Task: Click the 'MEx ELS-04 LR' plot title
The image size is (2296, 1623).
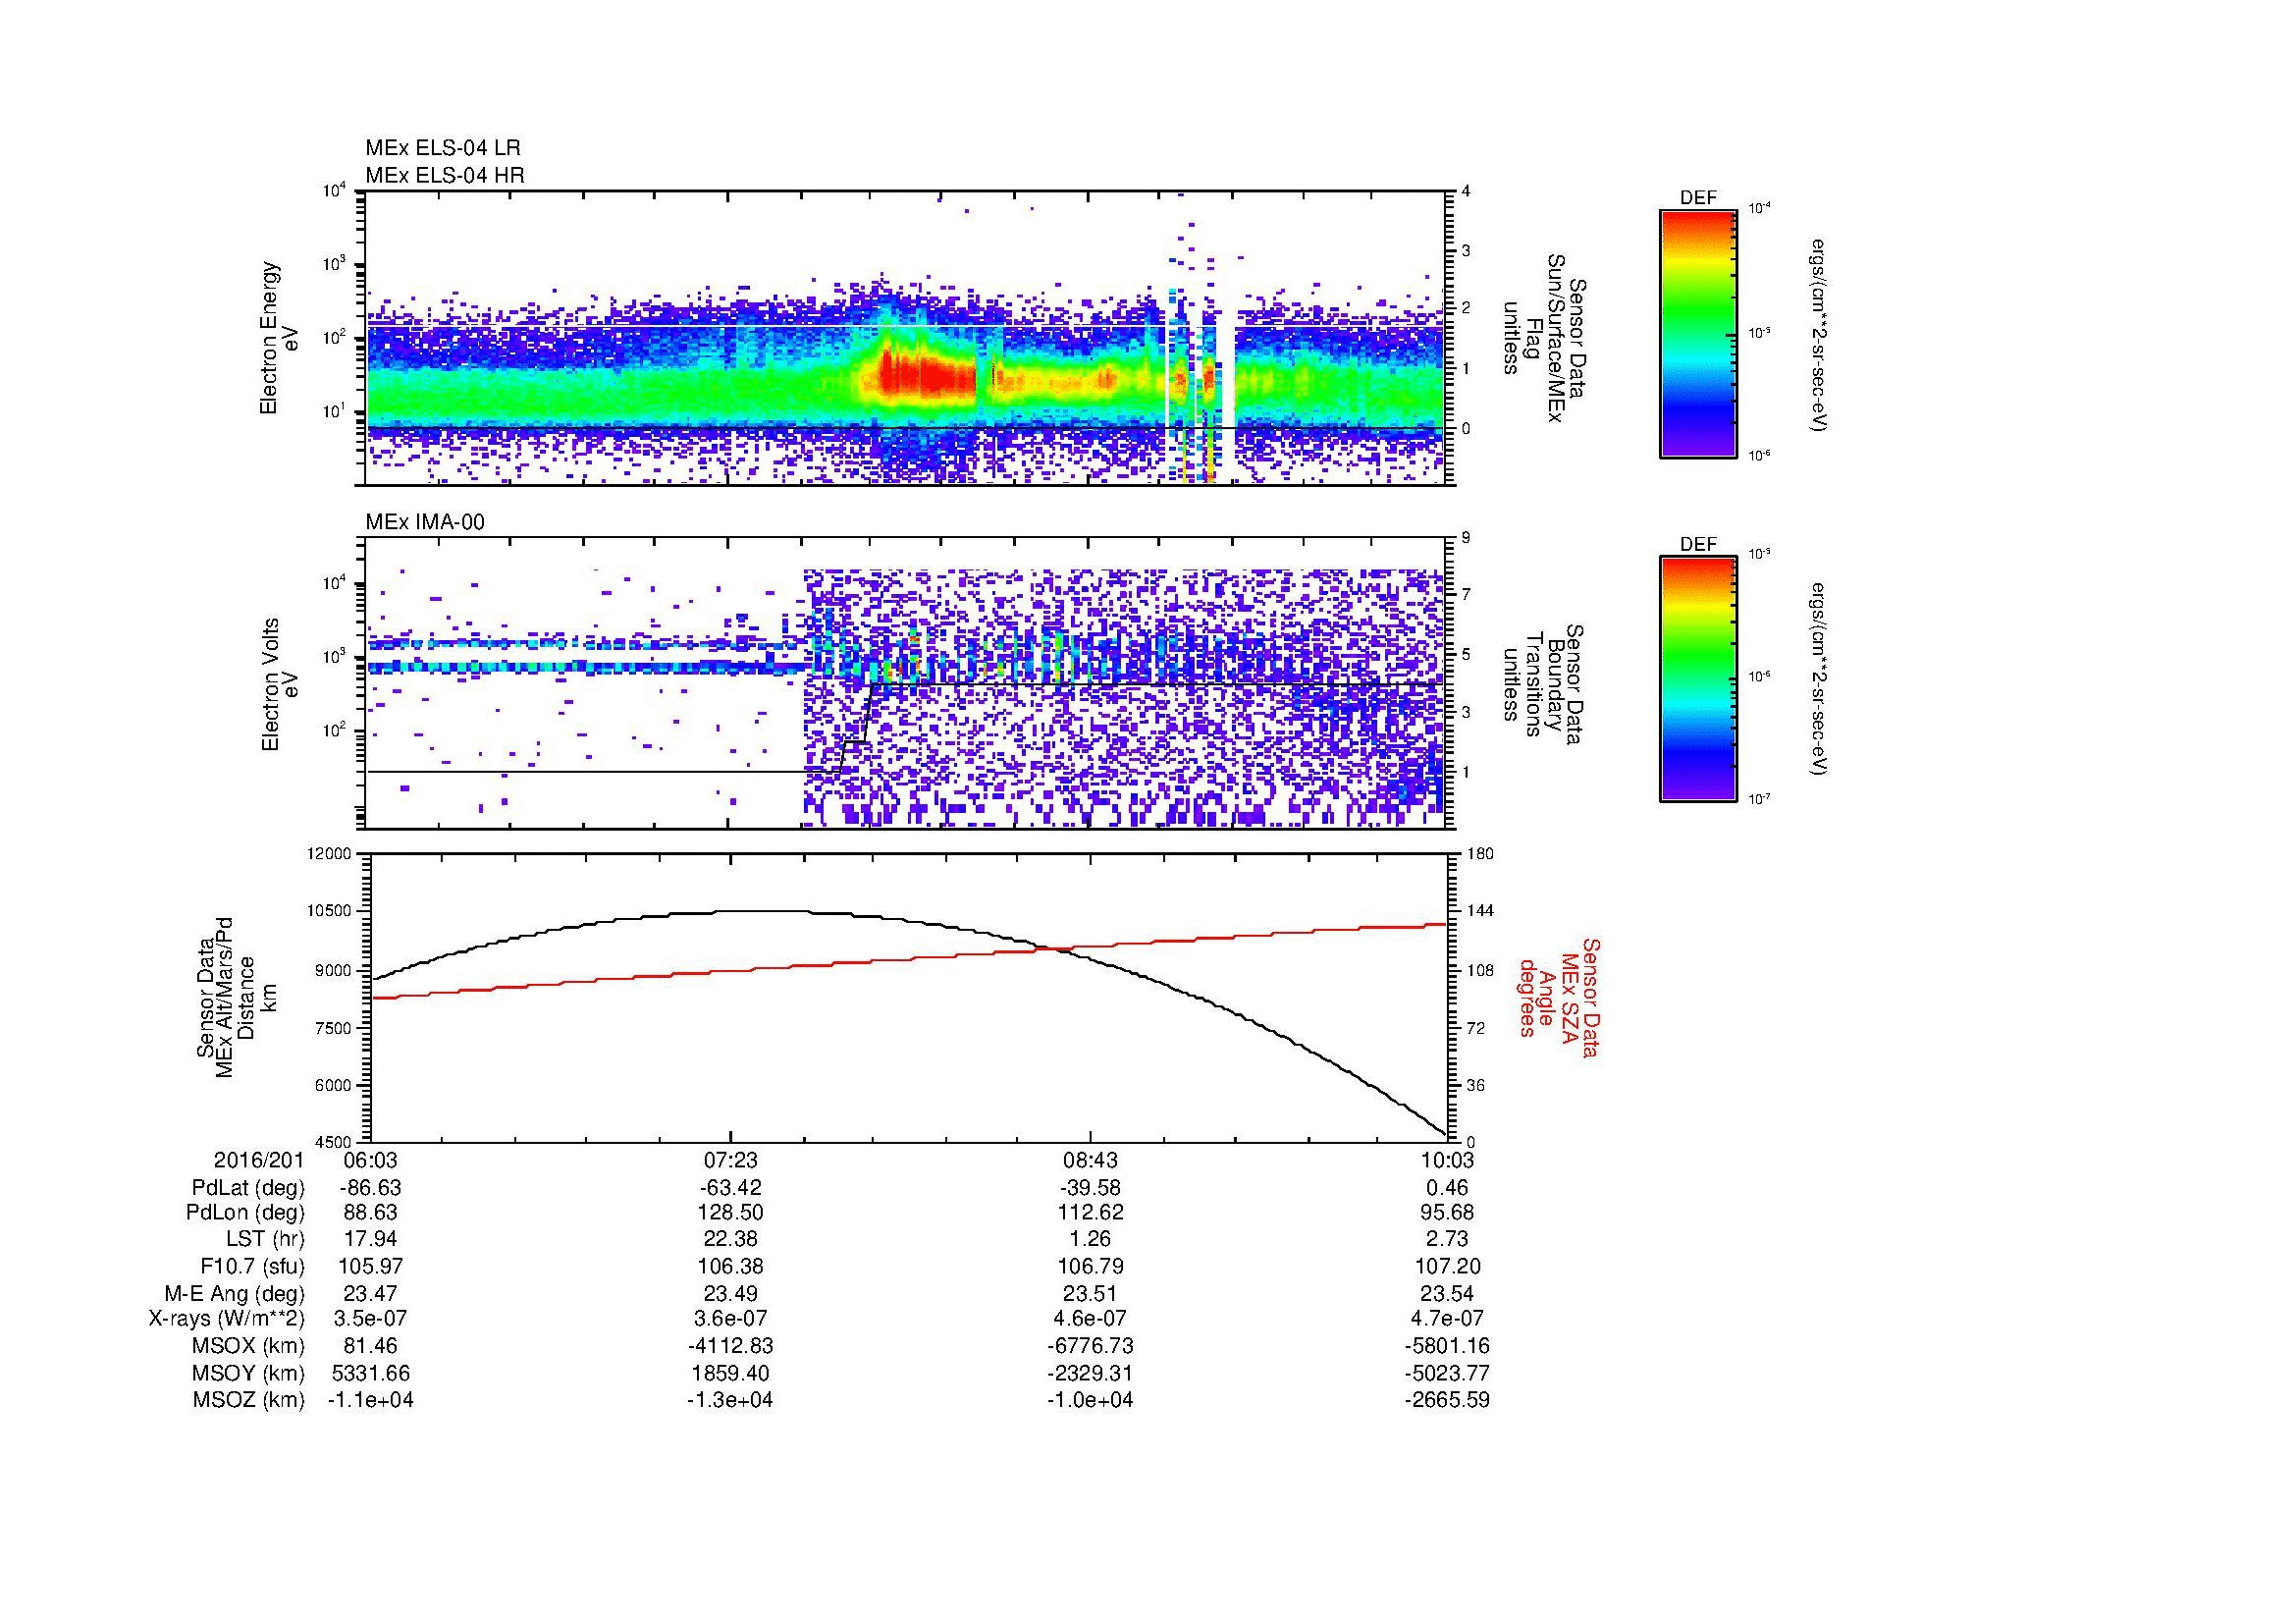Action: pyautogui.click(x=443, y=148)
